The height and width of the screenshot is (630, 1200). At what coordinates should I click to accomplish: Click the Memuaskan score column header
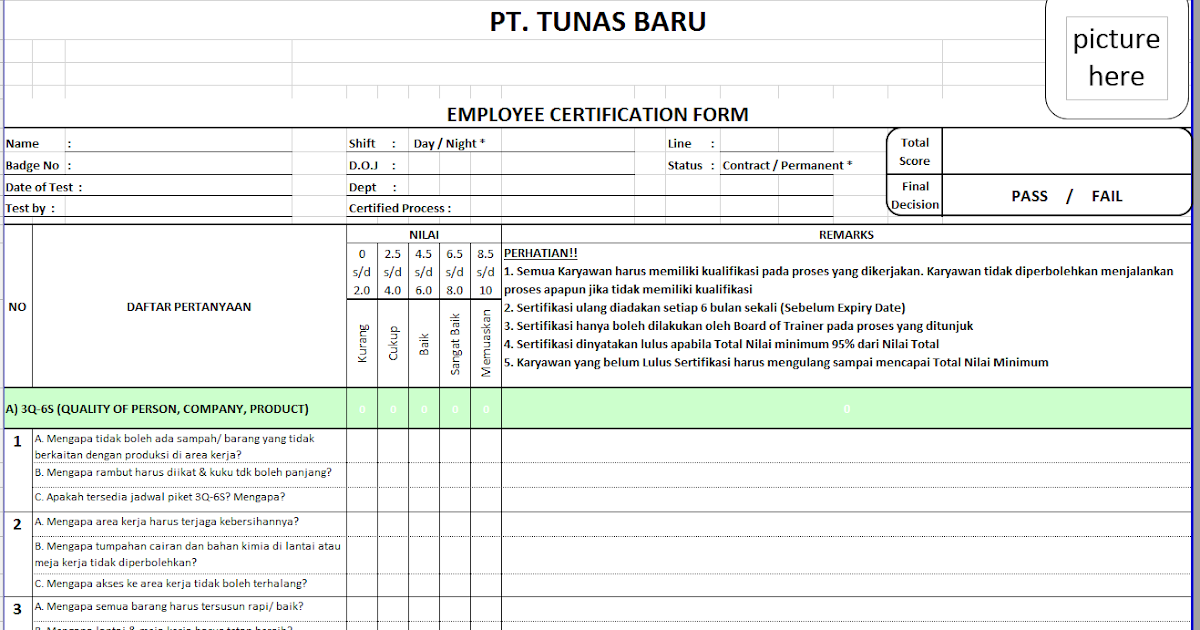coord(486,345)
